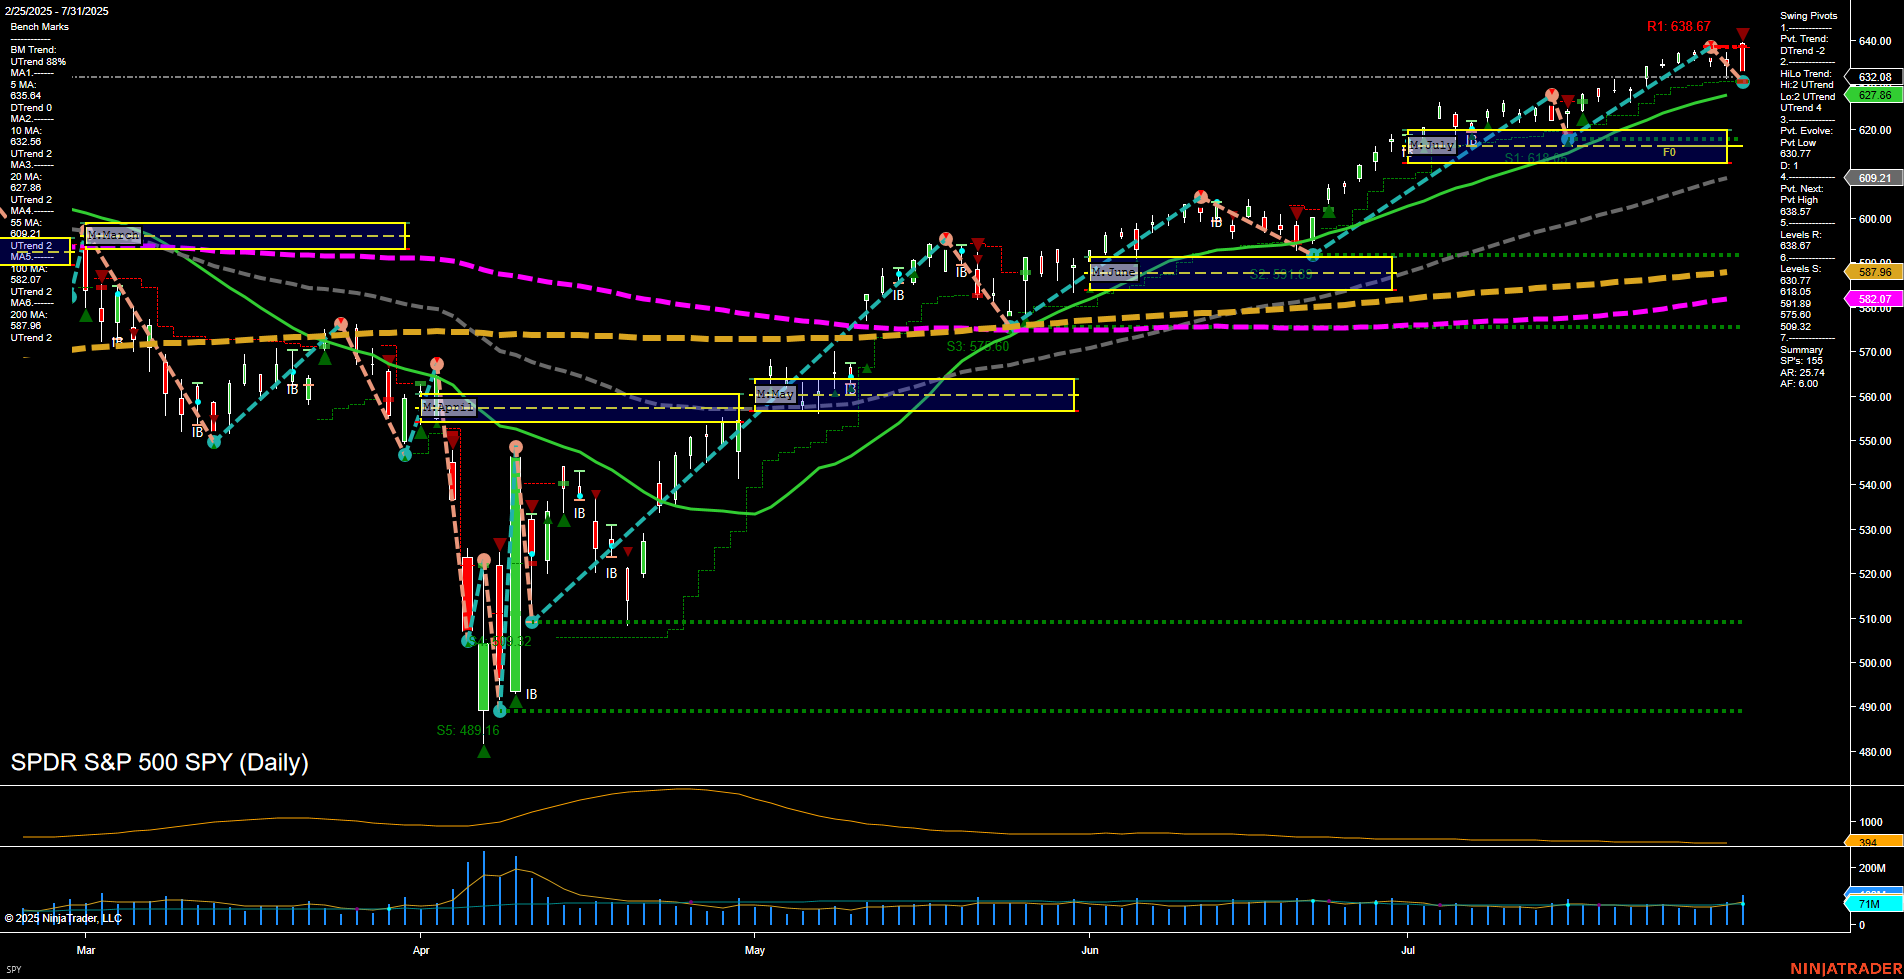Screen dimensions: 1904x979
Task: Click the HiLo Trend: label
Action: tap(1806, 74)
